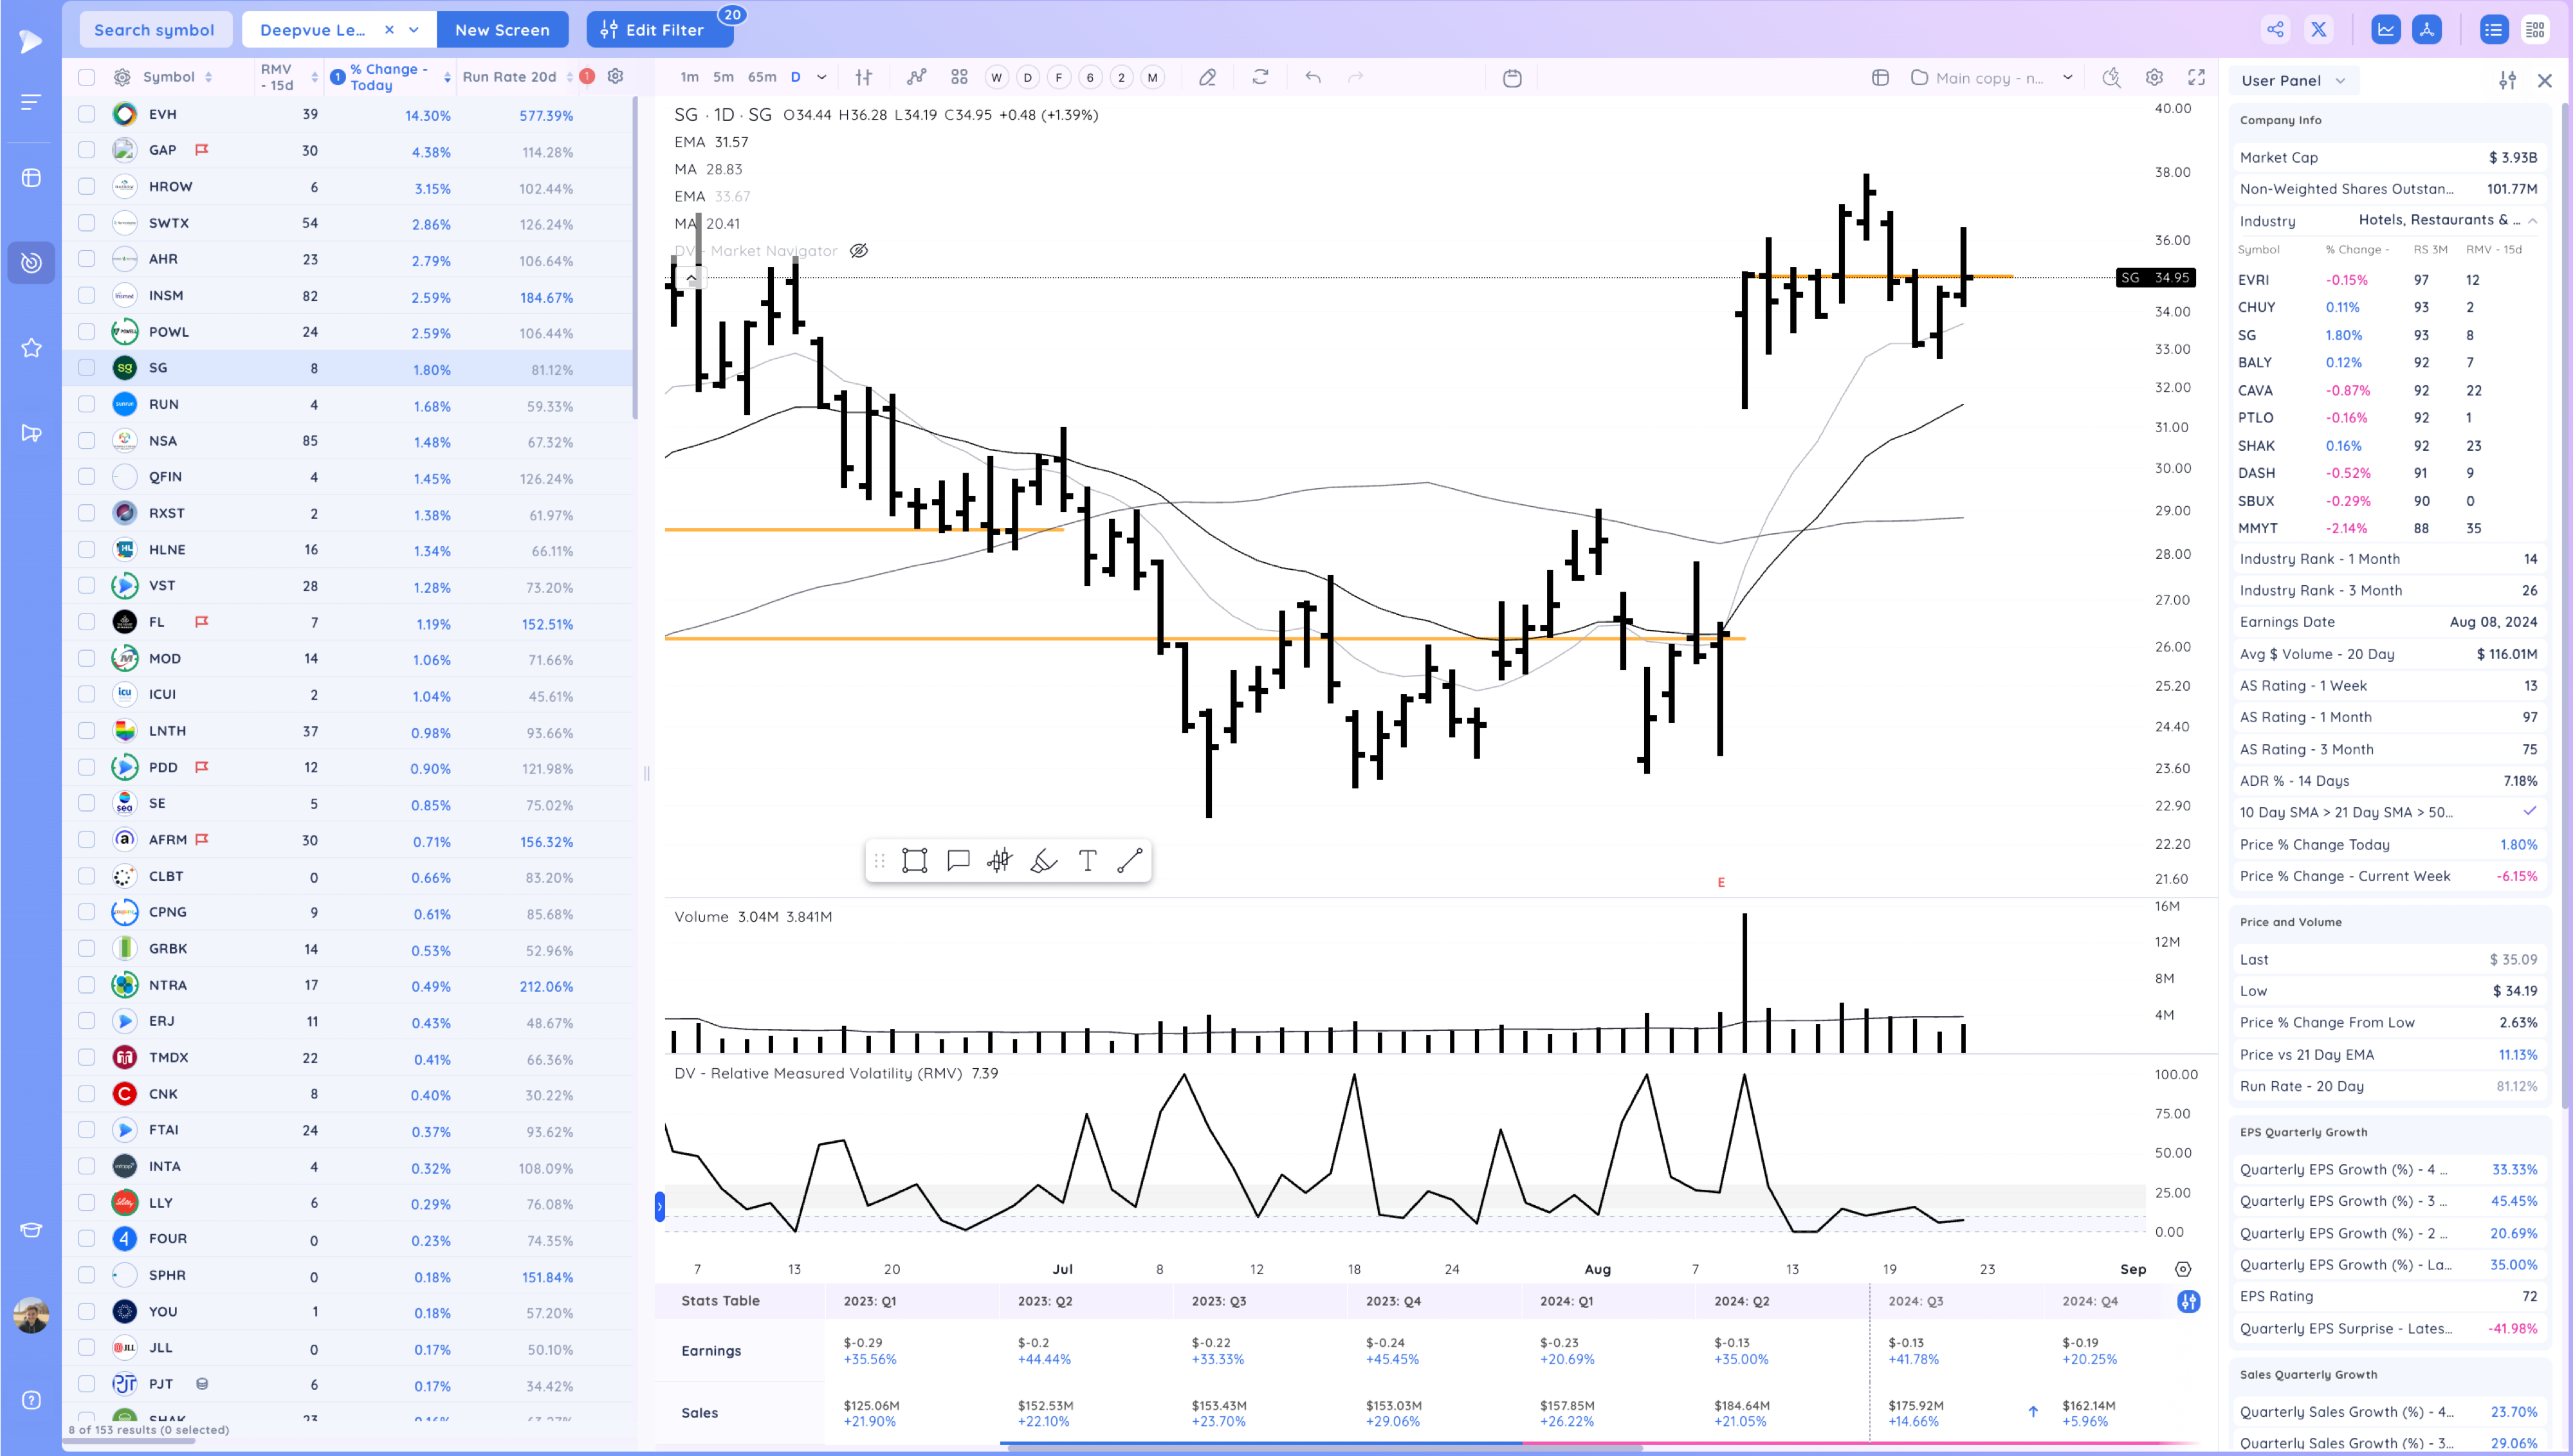Tick the checkbox for GAP row
The width and height of the screenshot is (2573, 1456).
point(87,150)
